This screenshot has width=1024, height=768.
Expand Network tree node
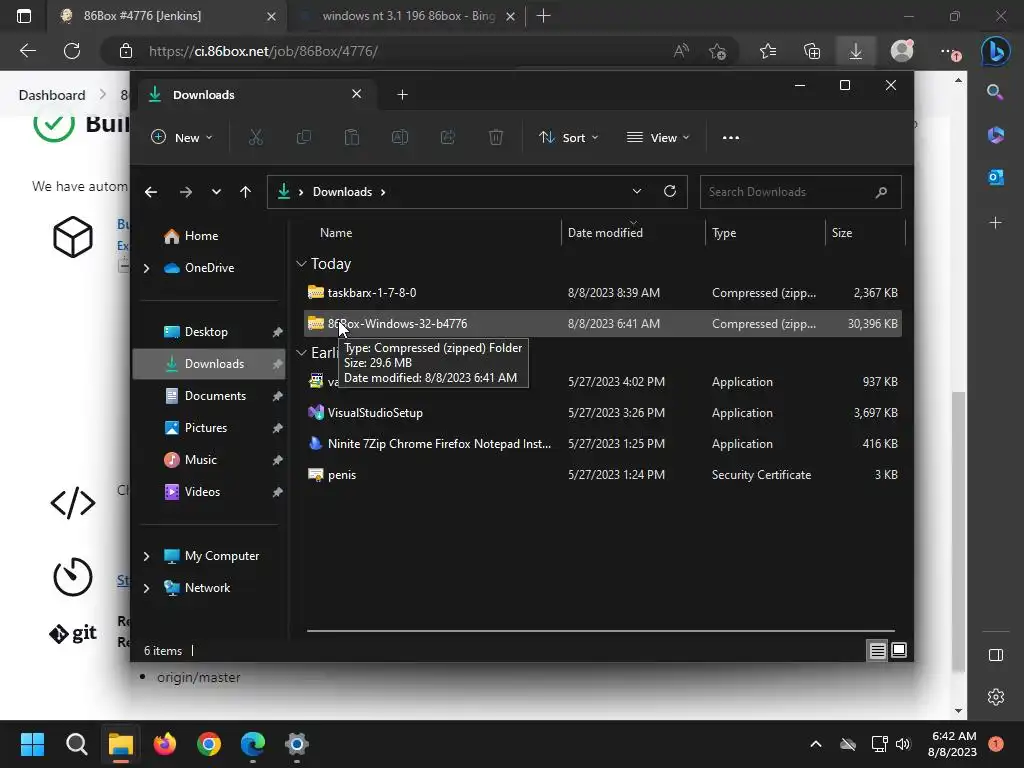146,588
